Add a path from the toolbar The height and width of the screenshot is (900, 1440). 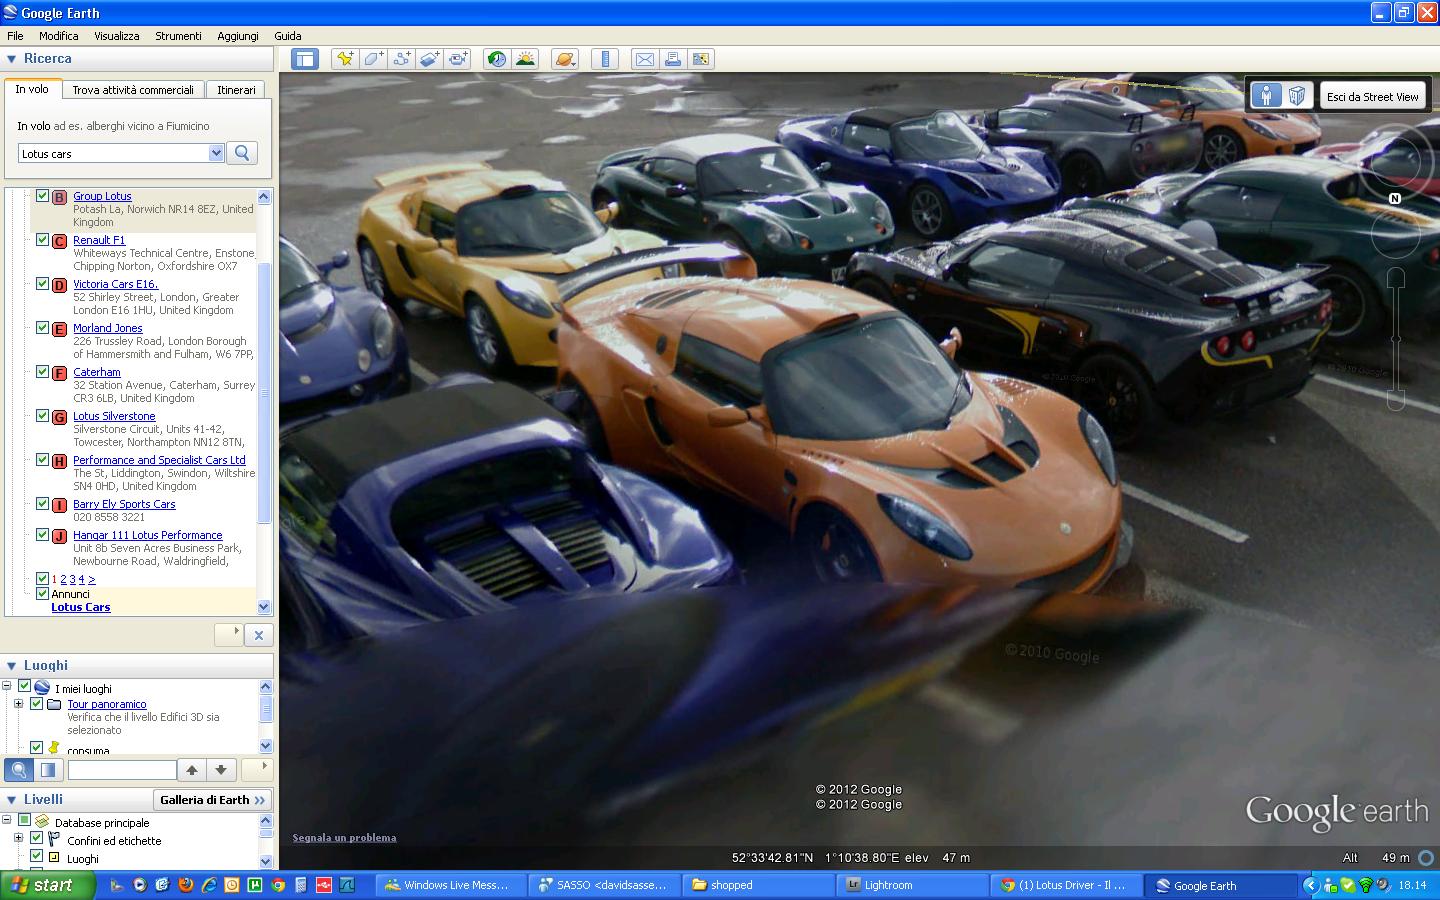pos(401,59)
